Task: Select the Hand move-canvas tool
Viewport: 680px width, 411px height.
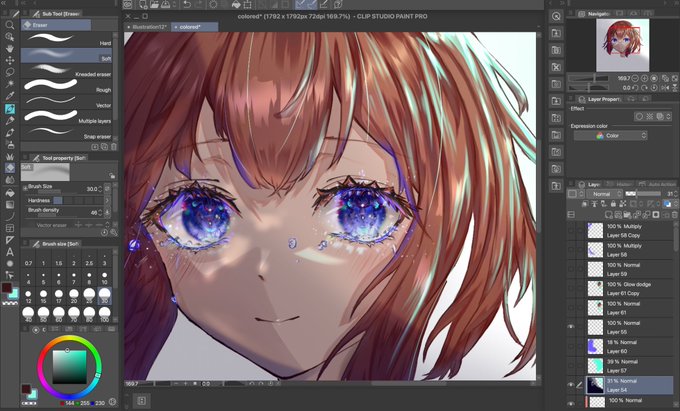Action: pyautogui.click(x=10, y=48)
